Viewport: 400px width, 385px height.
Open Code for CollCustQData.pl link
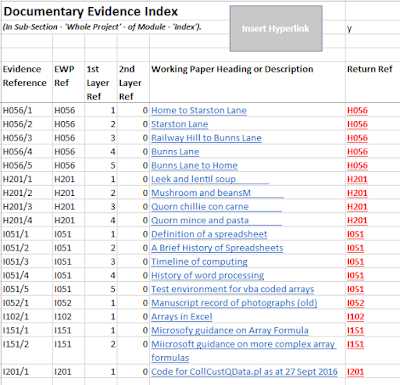[x=244, y=372]
